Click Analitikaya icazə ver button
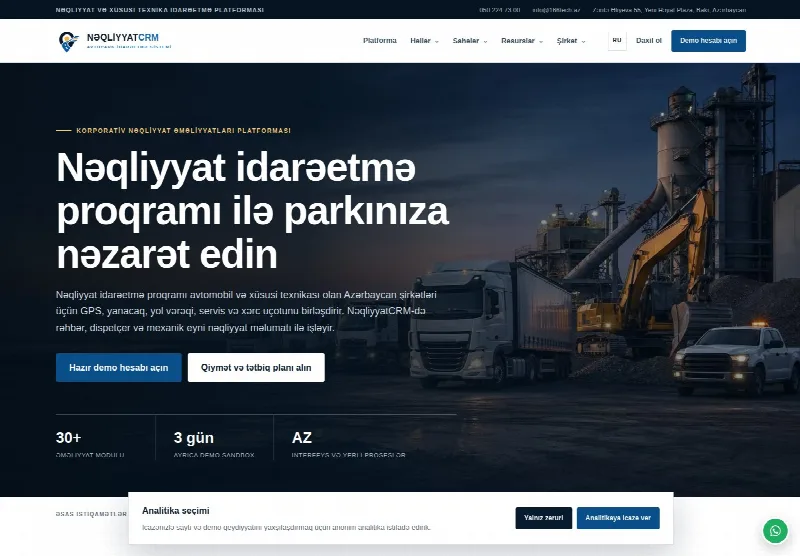Viewport: 800px width, 556px height. 618,518
